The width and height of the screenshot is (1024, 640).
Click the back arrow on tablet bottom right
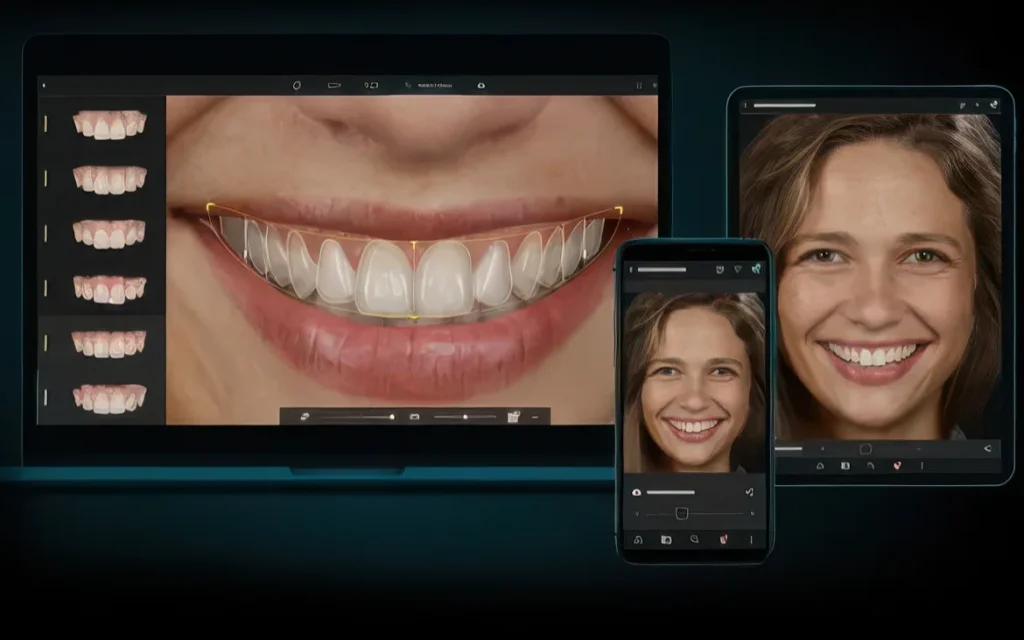click(x=987, y=448)
